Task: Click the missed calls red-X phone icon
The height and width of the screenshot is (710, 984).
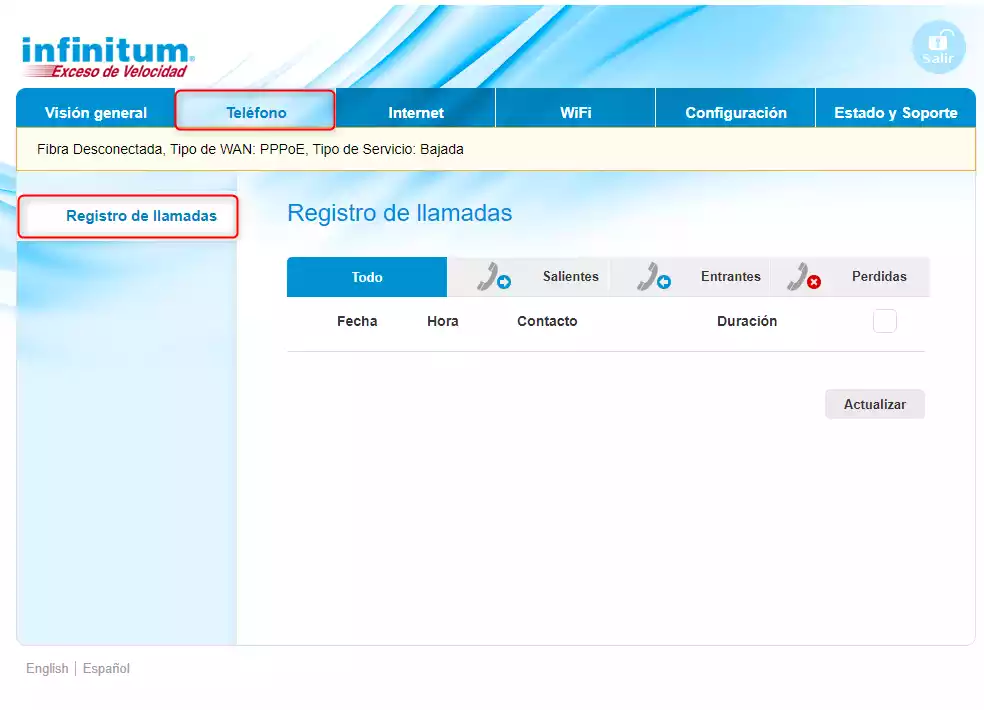Action: pyautogui.click(x=803, y=277)
